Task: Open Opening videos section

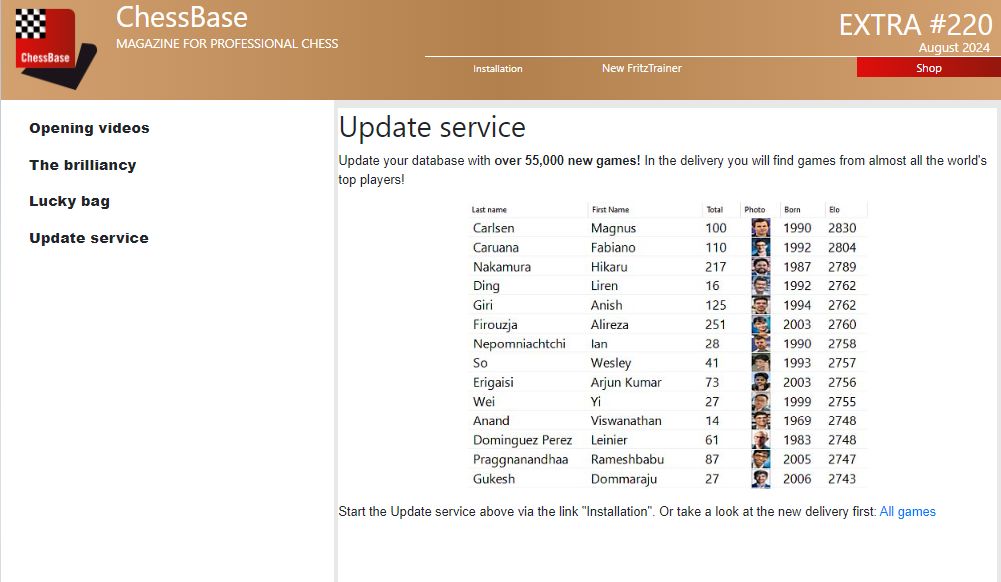Action: (x=89, y=128)
